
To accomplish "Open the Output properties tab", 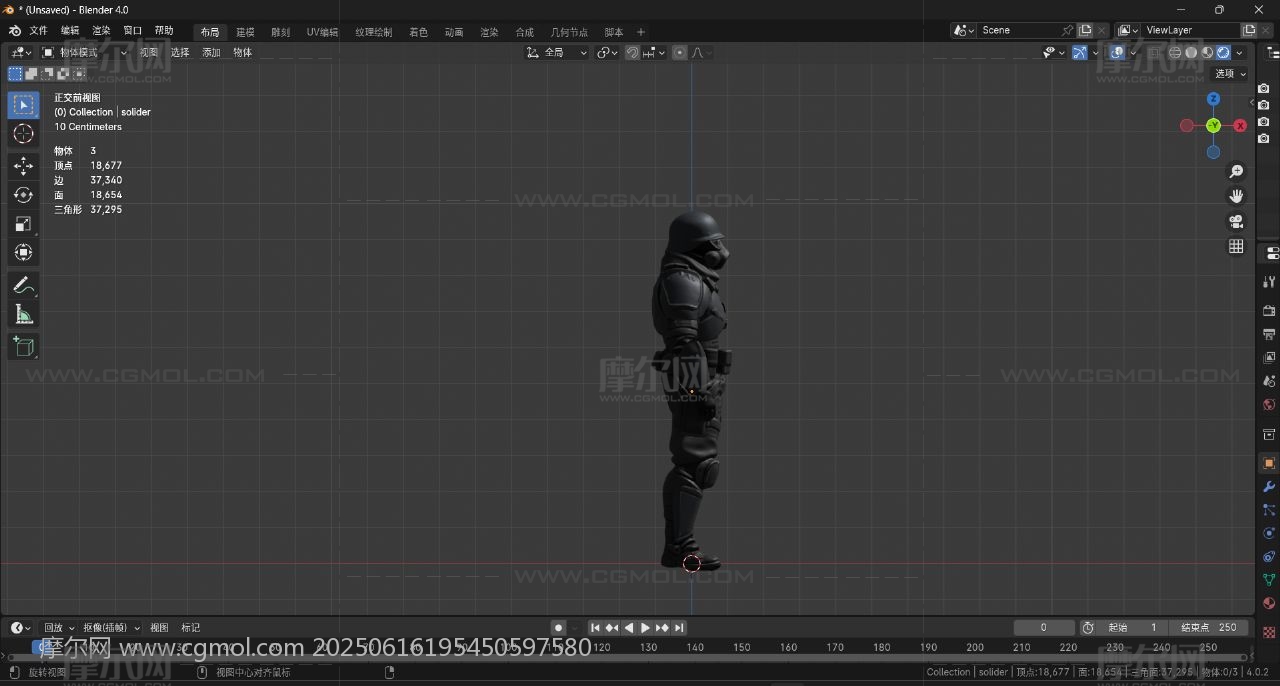I will (1269, 334).
